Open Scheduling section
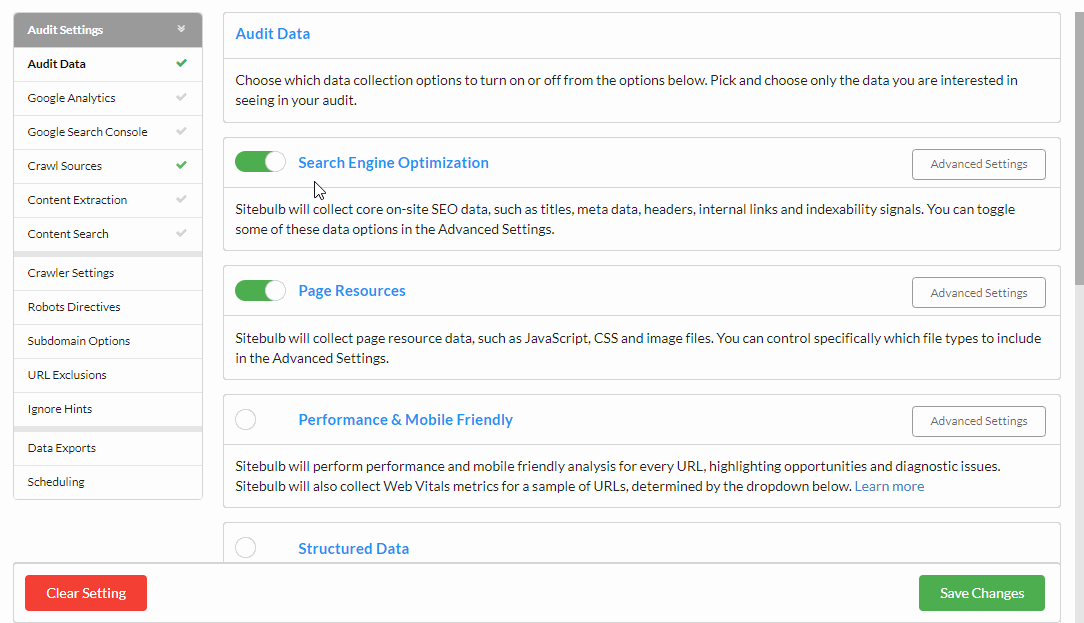Image resolution: width=1084 pixels, height=623 pixels. tap(108, 482)
